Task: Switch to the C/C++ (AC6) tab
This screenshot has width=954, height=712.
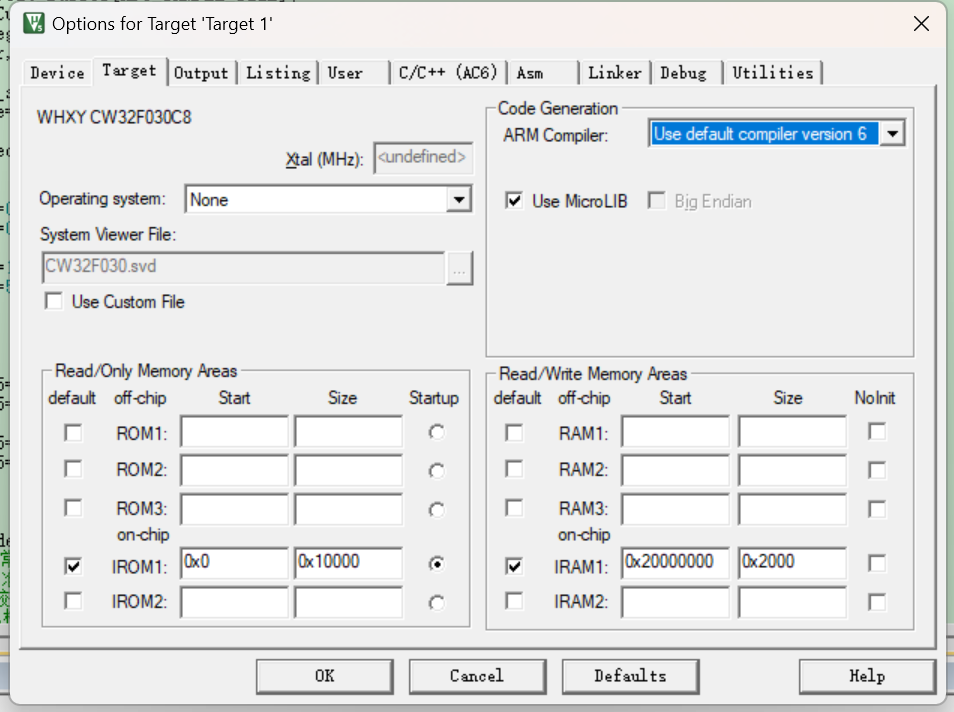Action: [x=448, y=73]
